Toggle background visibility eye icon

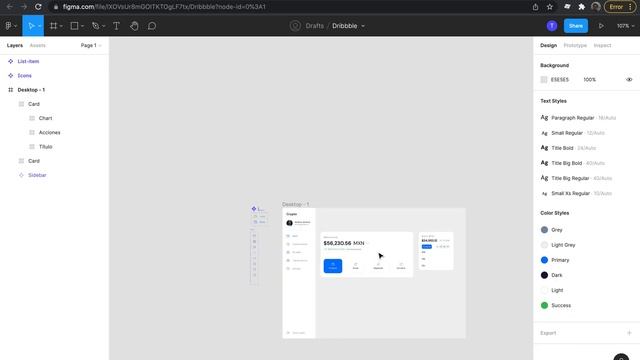[629, 80]
